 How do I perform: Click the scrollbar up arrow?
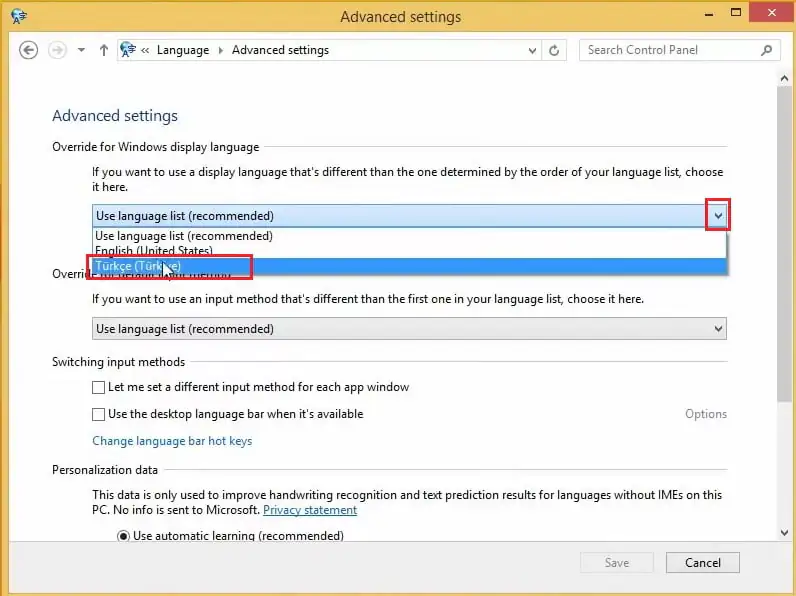784,79
